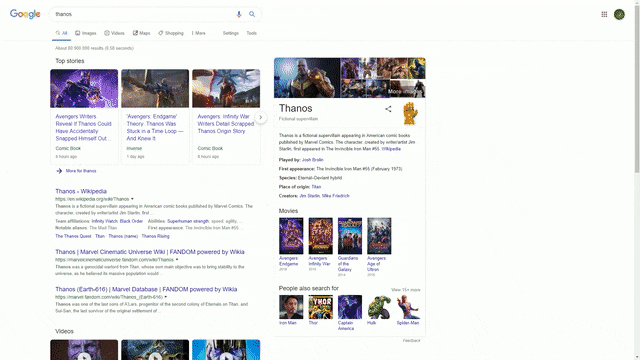Open search Settings
640x360 pixels.
point(231,33)
